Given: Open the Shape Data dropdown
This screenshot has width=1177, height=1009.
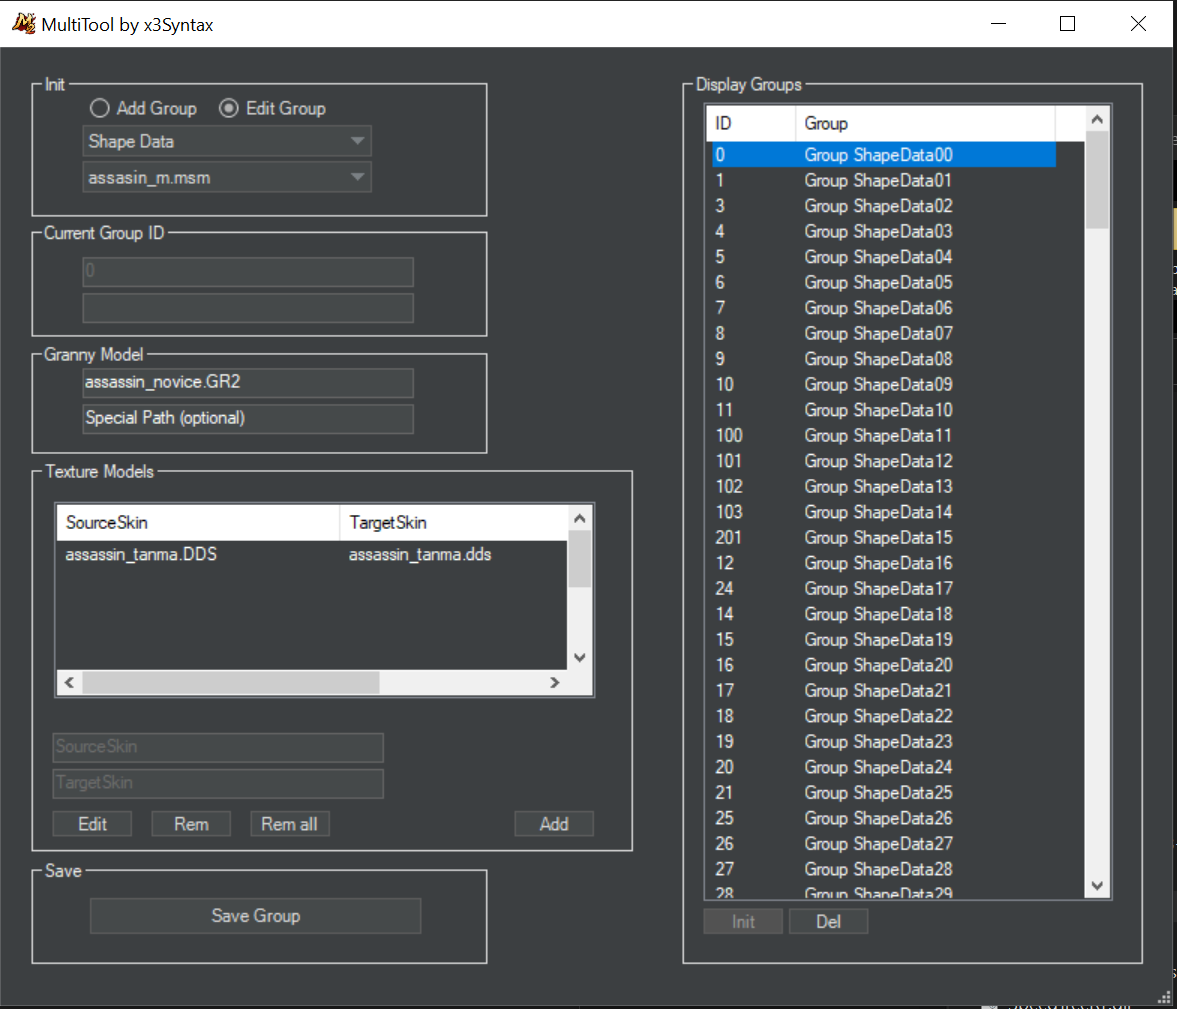Looking at the screenshot, I should 227,141.
